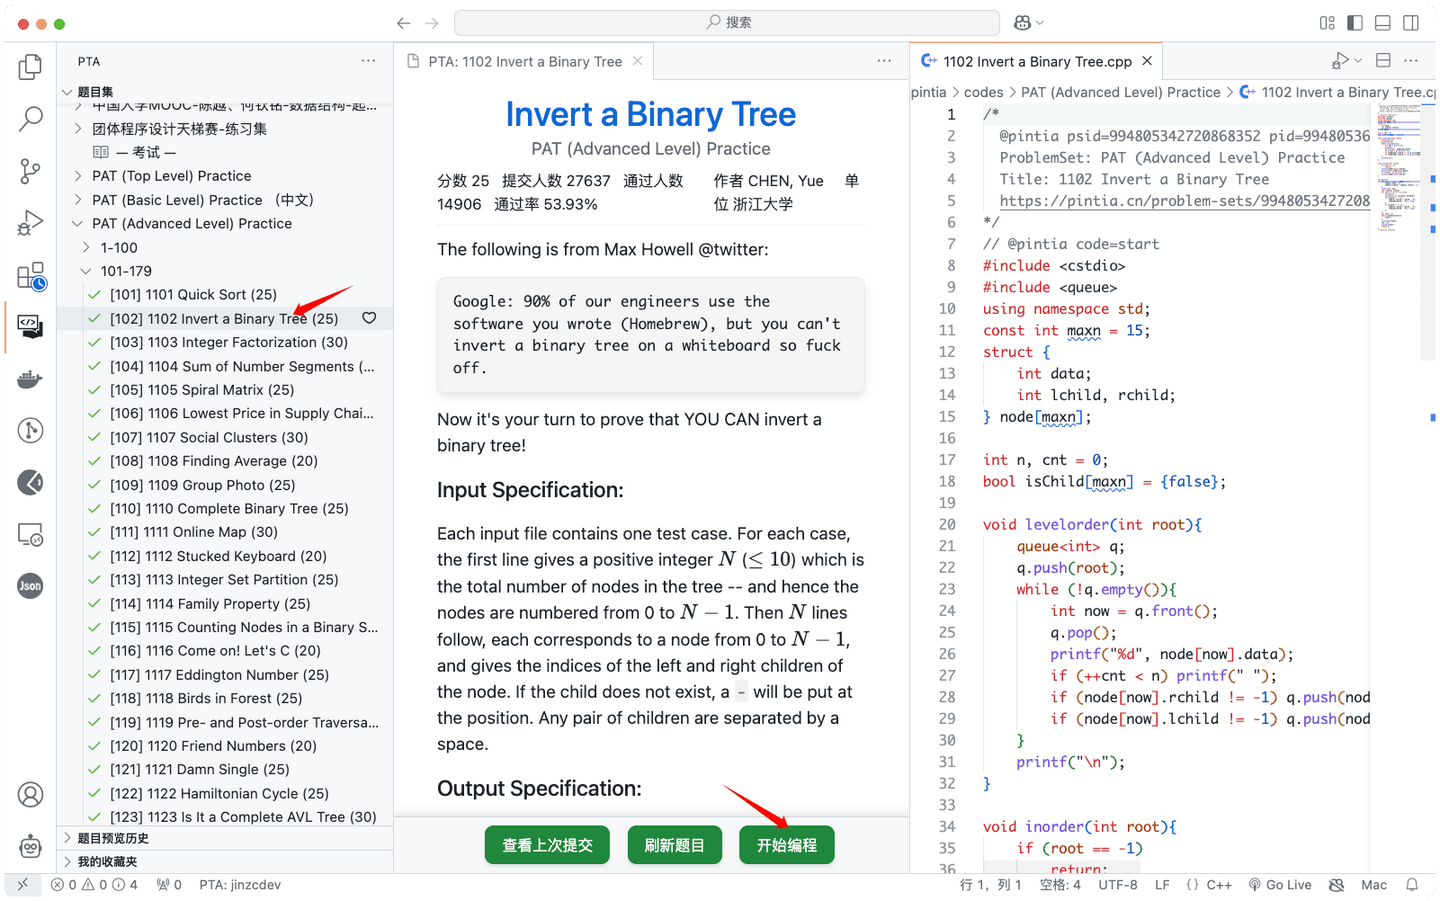Toggle the bottom panel layout control

[x=1382, y=22]
